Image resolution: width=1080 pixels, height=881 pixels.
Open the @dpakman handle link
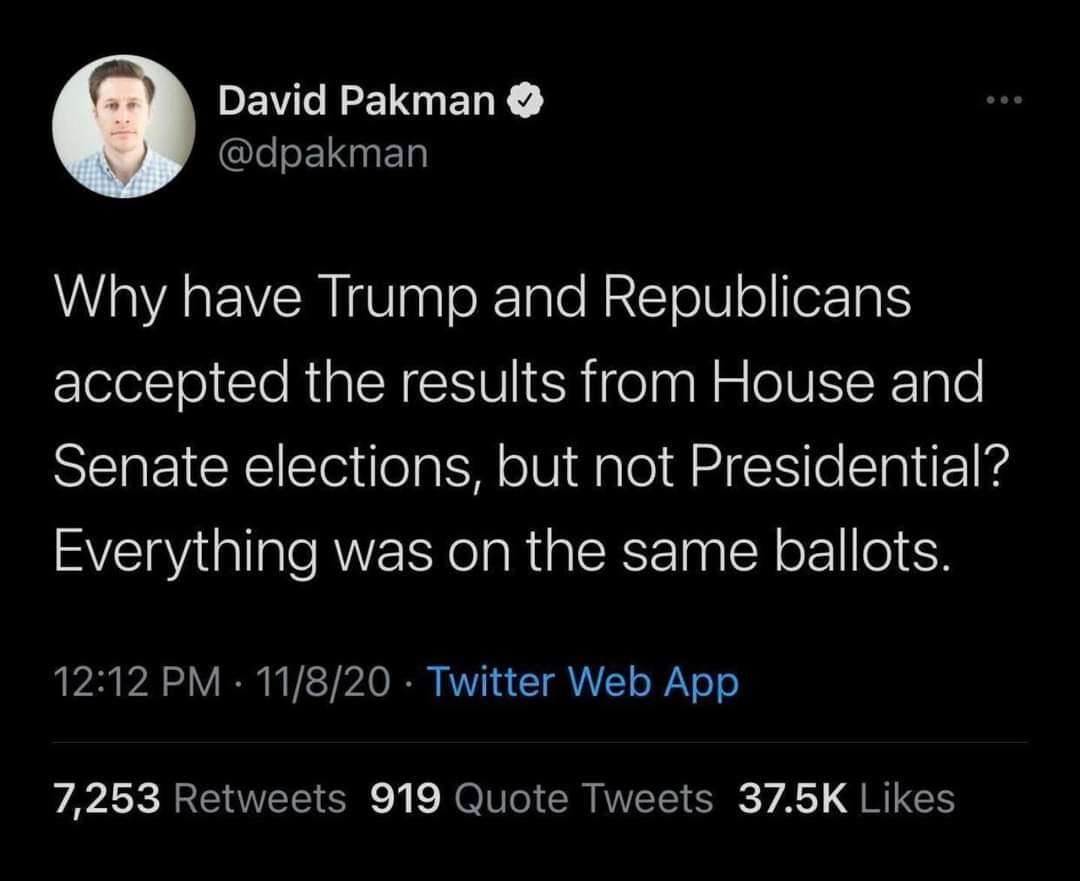pyautogui.click(x=322, y=153)
